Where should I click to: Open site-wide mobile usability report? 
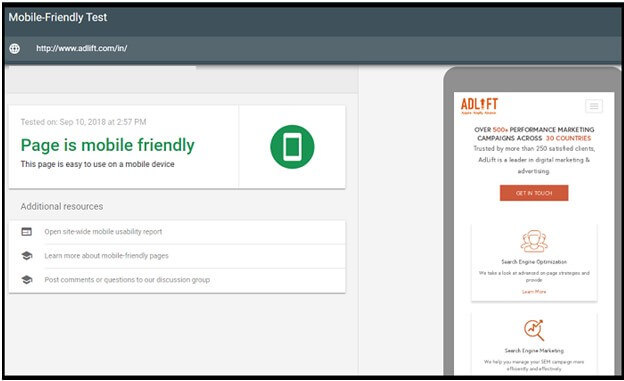click(x=103, y=232)
